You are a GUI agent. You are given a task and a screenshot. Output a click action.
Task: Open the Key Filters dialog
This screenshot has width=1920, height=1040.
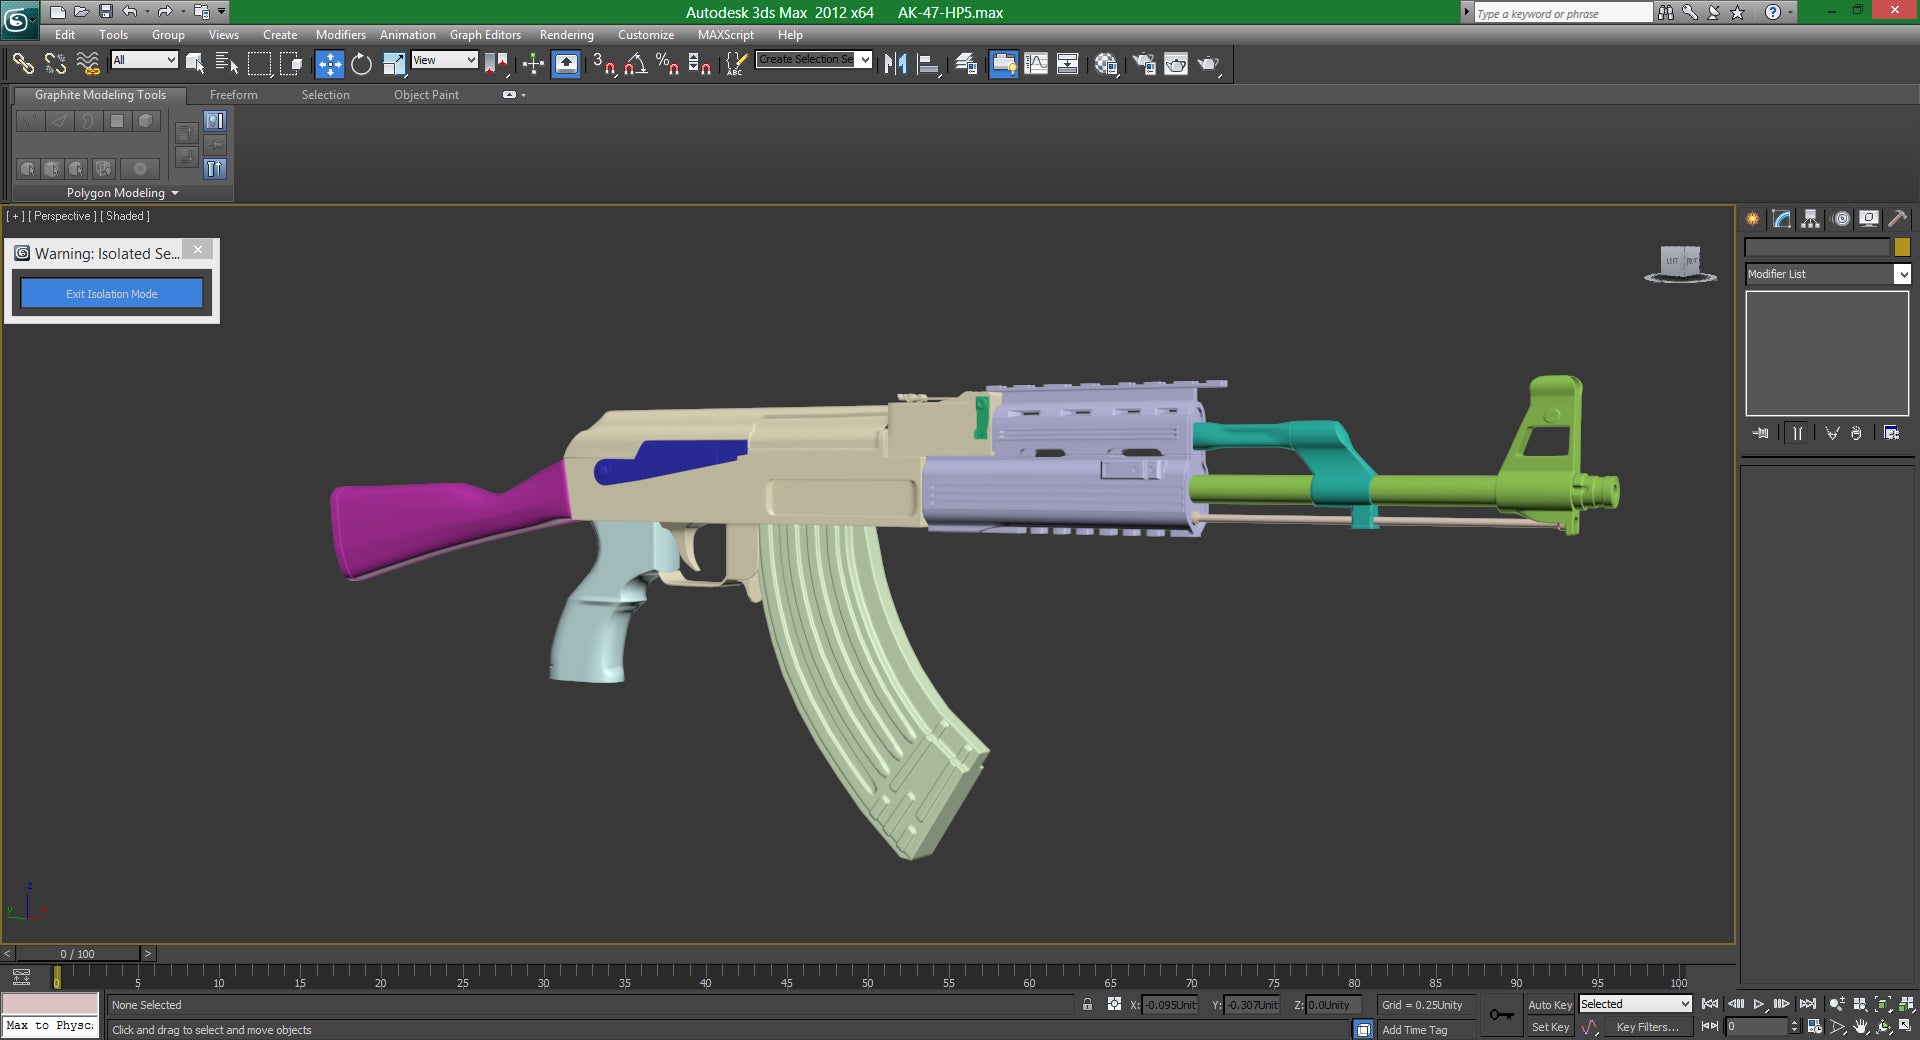tap(1647, 1027)
